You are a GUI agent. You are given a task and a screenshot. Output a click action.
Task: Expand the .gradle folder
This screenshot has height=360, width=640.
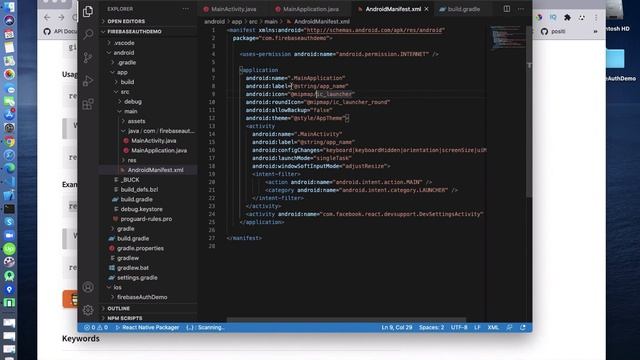point(148,62)
